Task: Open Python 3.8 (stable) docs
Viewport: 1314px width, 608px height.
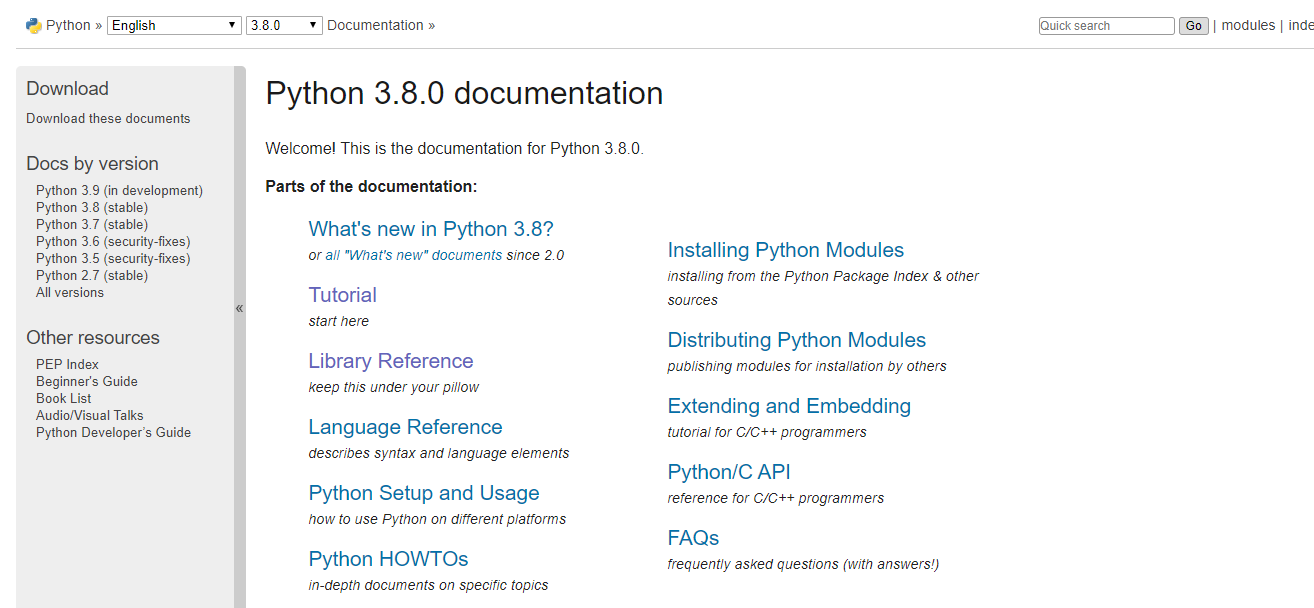Action: click(x=92, y=207)
